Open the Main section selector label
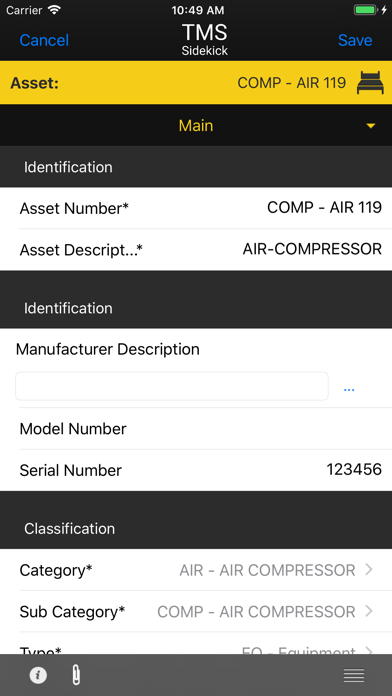This screenshot has width=392, height=696. pos(196,126)
